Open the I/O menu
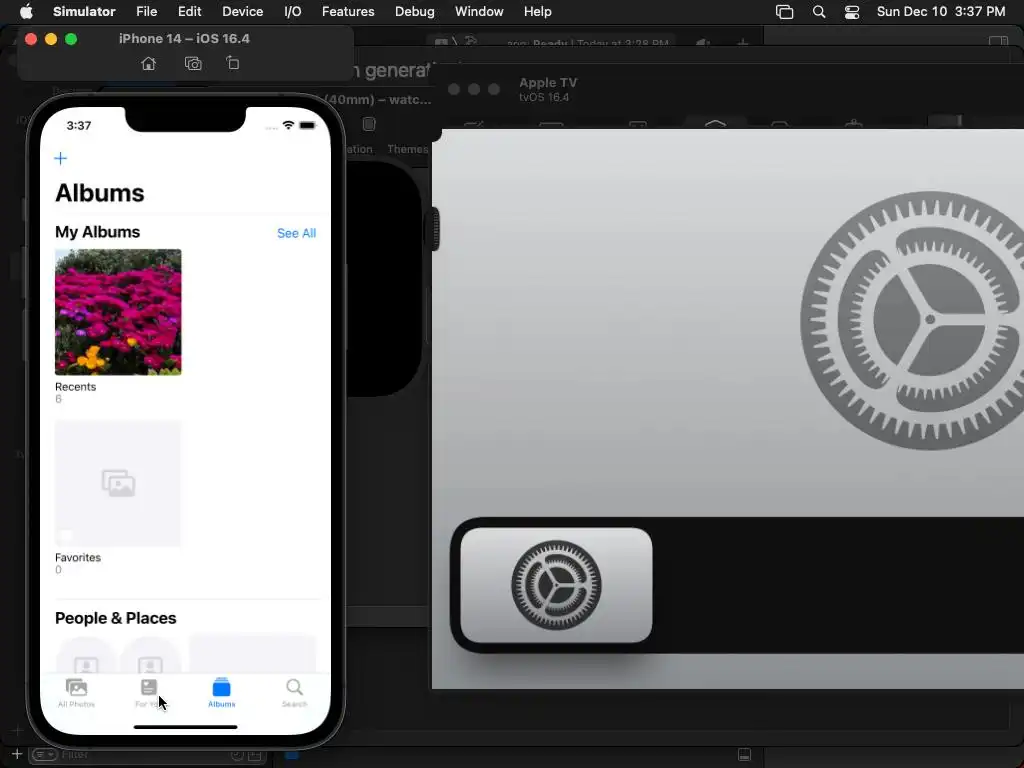This screenshot has width=1024, height=768. click(293, 12)
